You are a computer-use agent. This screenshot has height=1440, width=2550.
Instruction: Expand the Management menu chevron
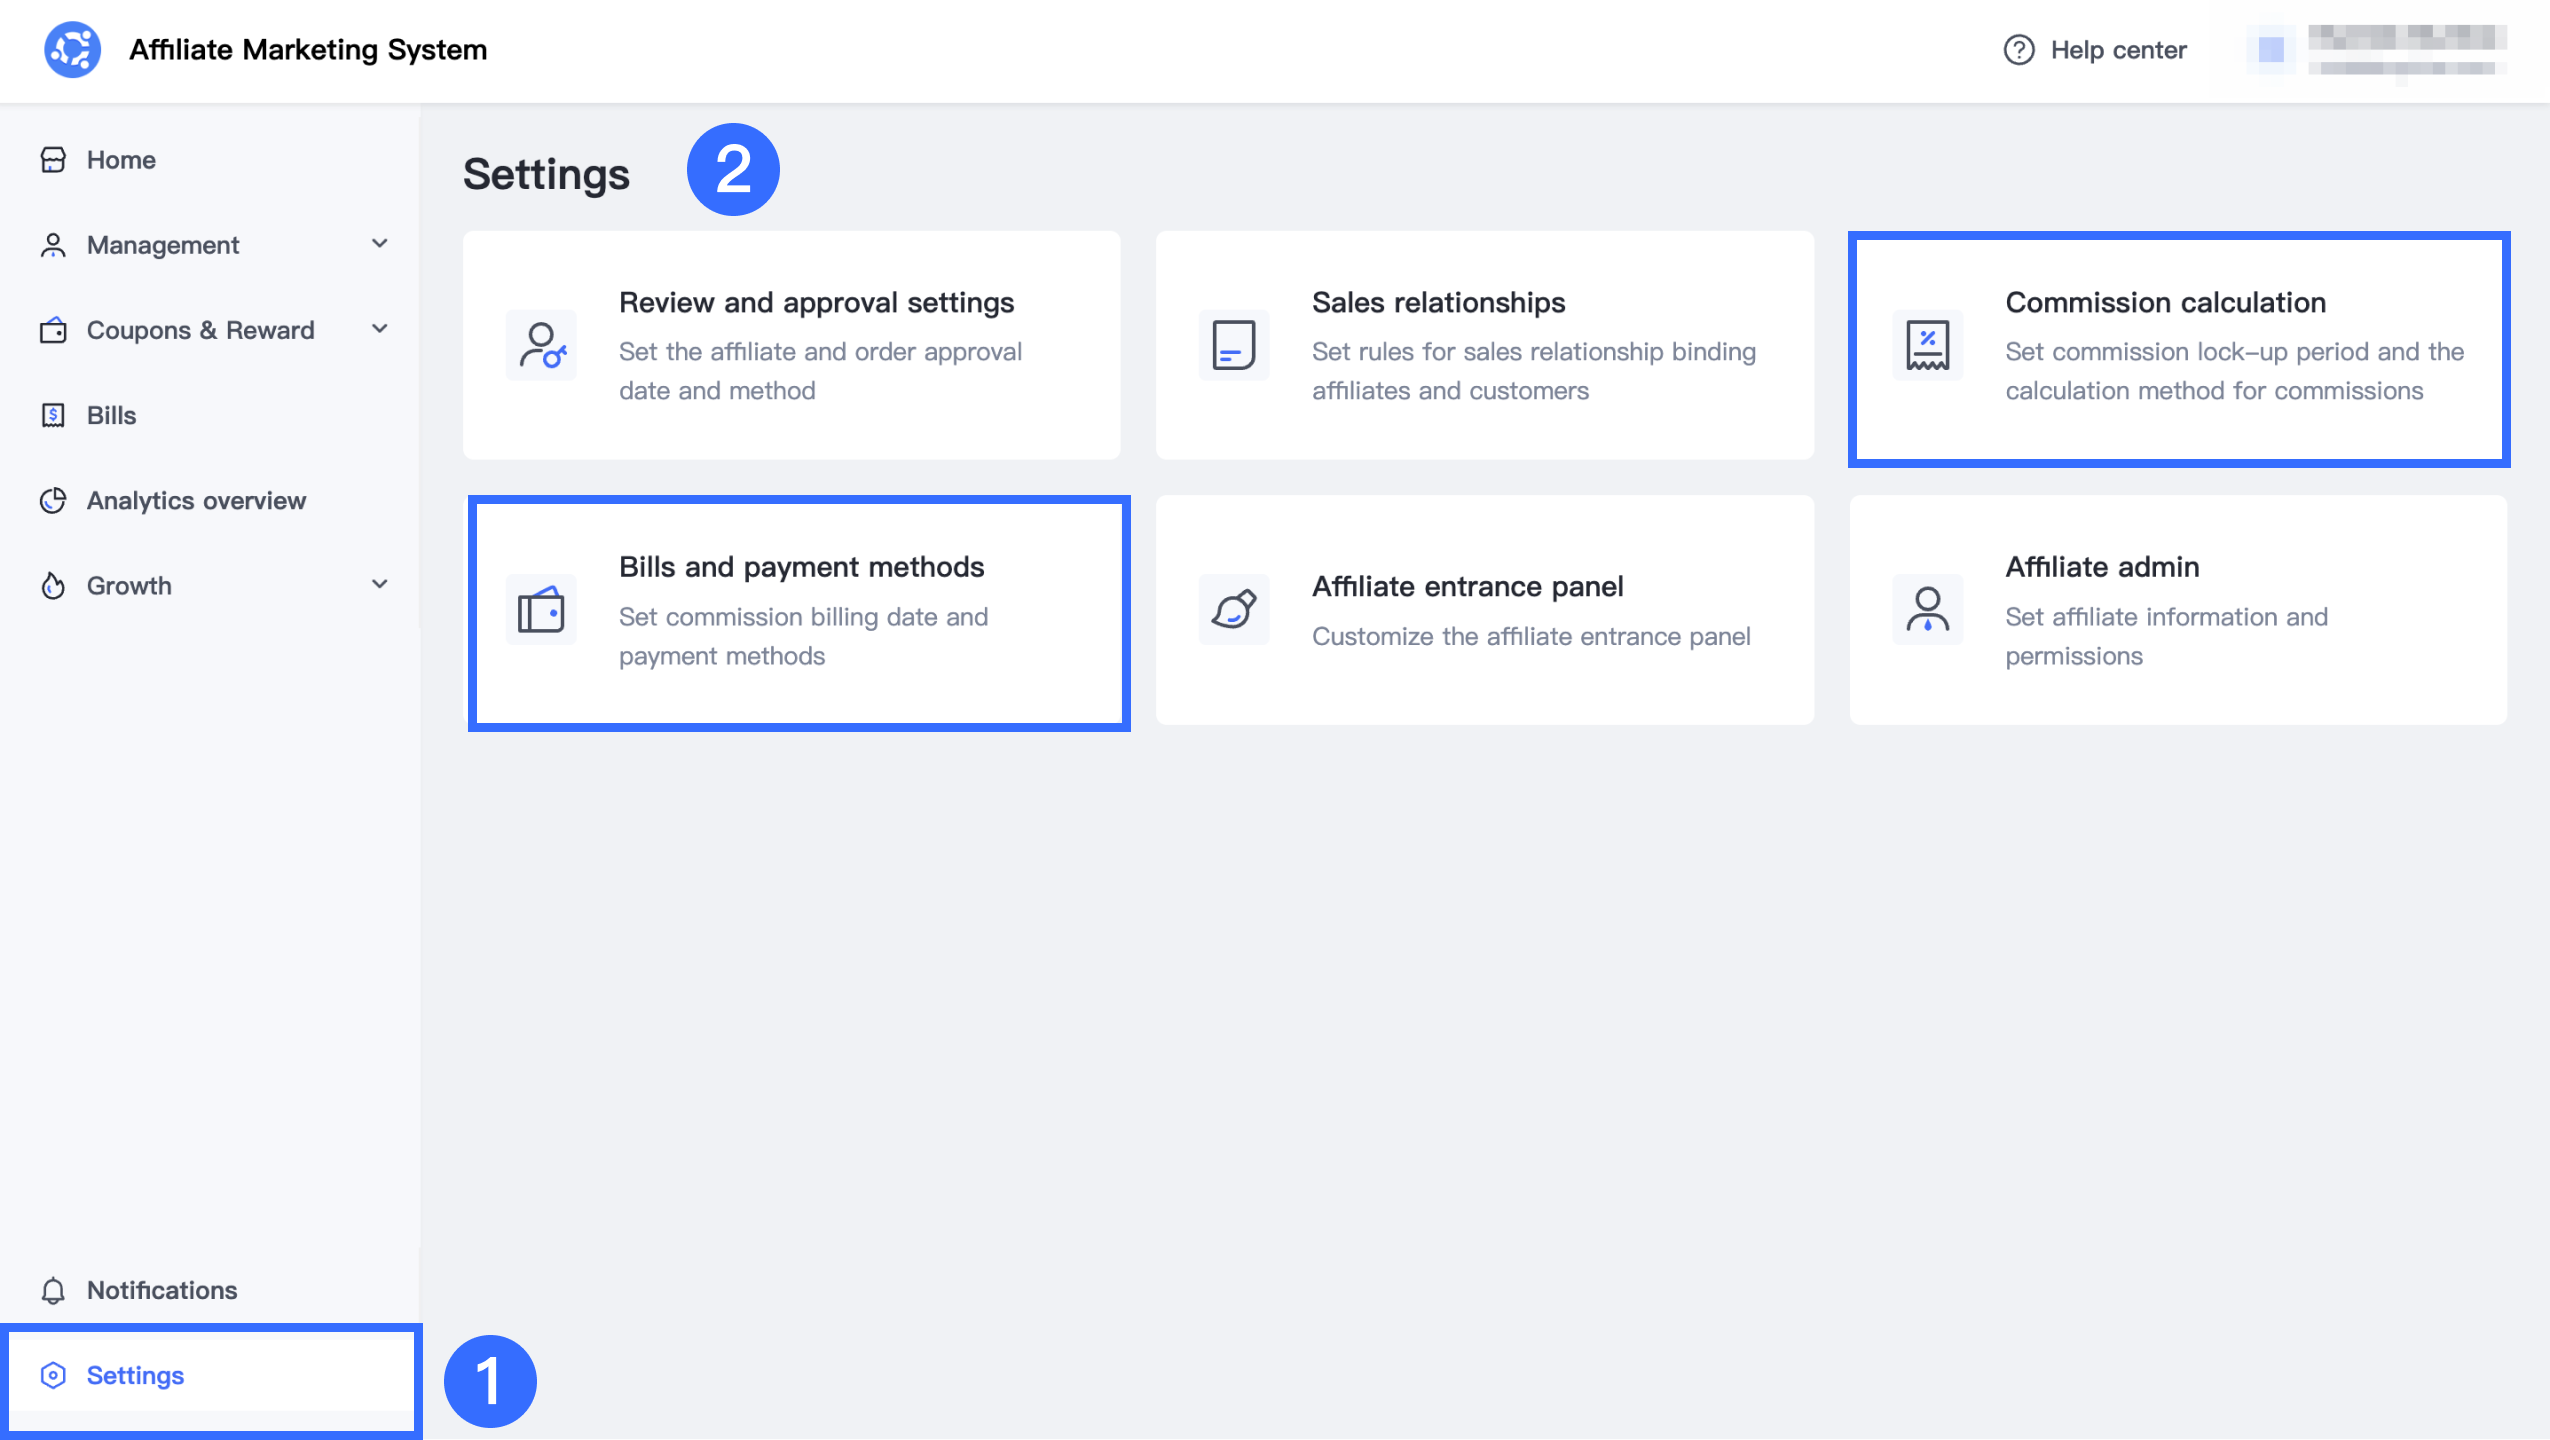click(379, 244)
